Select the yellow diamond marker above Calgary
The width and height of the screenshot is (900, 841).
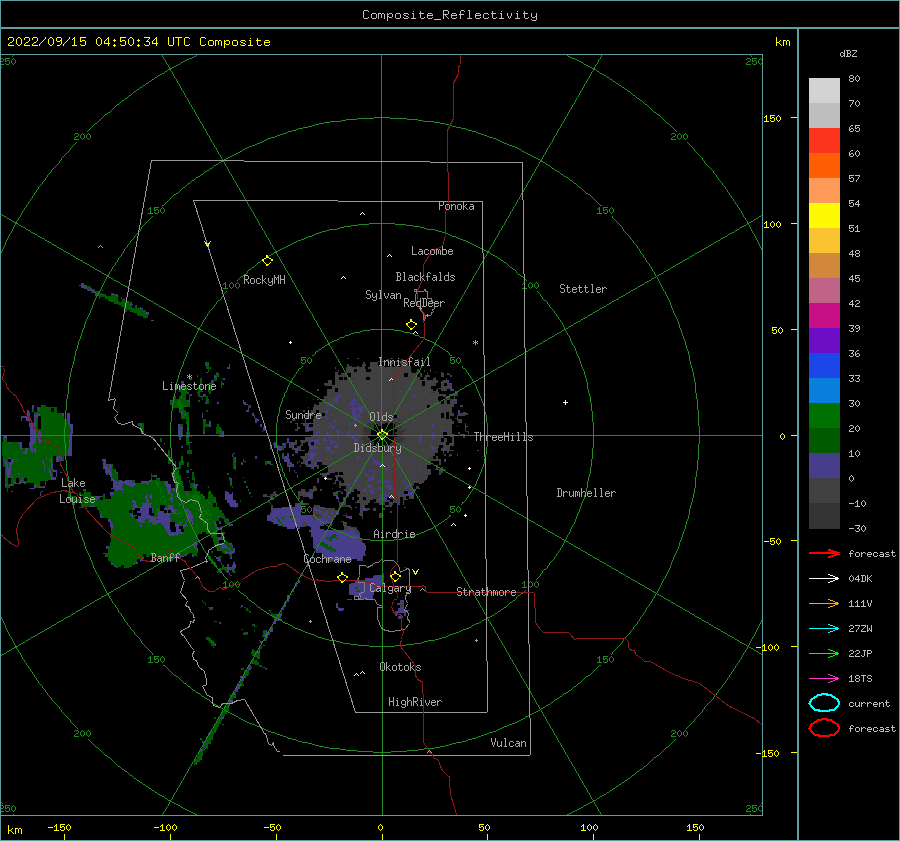pyautogui.click(x=395, y=576)
